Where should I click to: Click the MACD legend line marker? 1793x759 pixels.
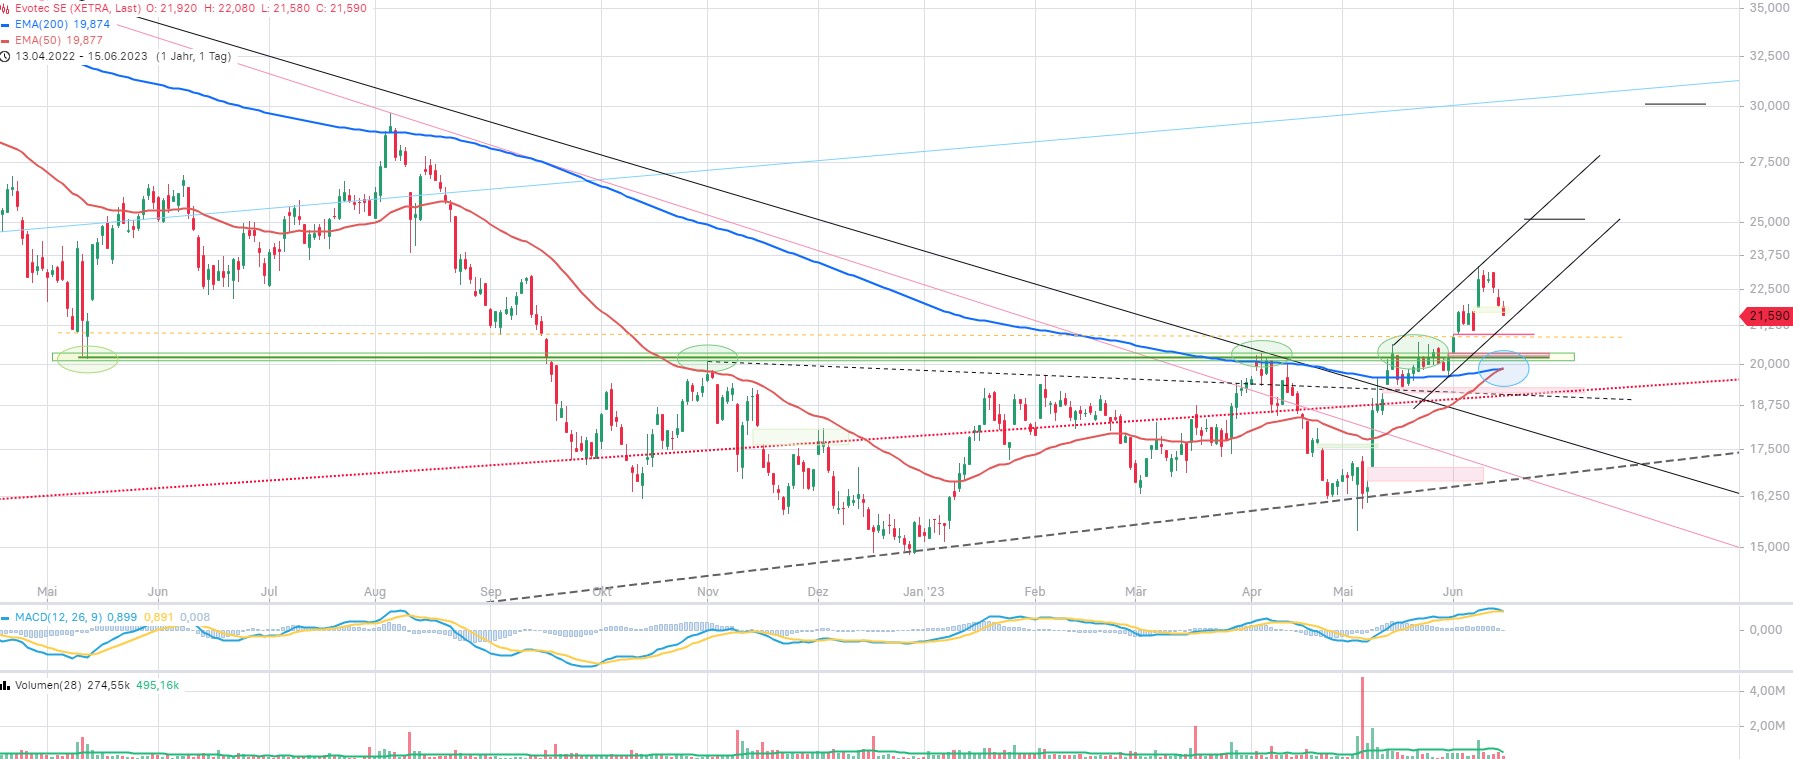coord(6,618)
